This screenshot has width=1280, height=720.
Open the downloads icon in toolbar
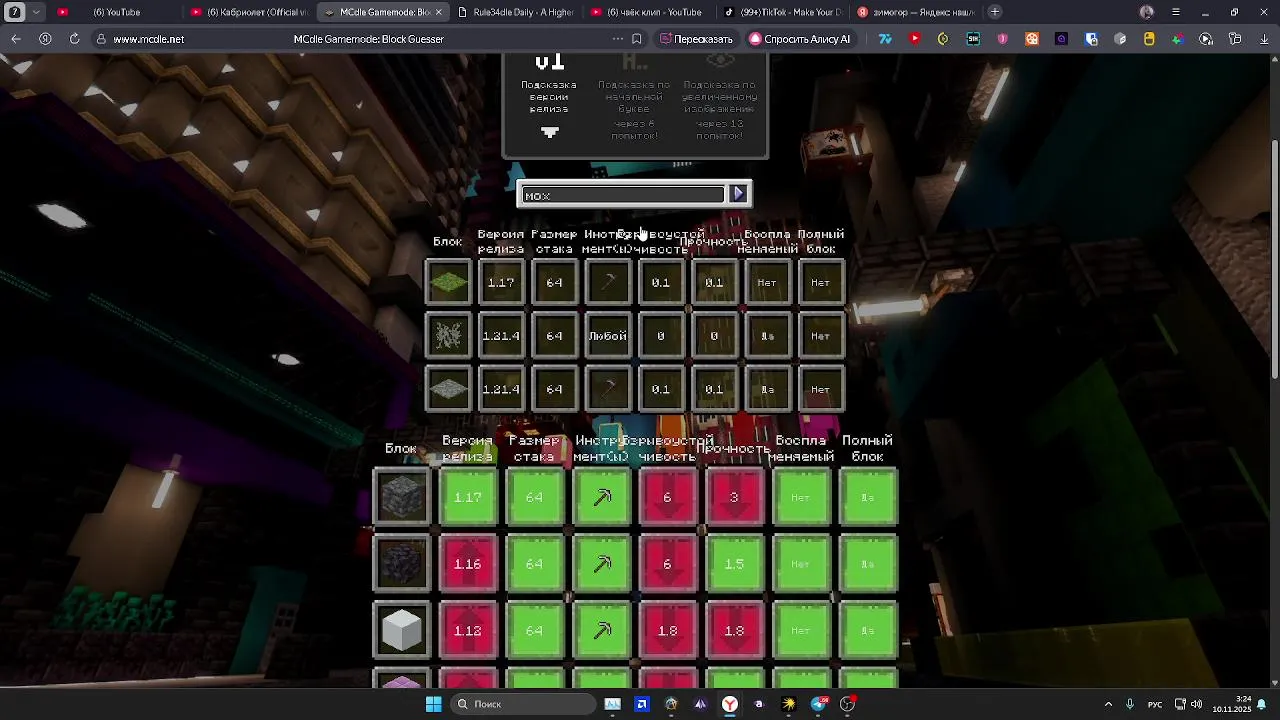click(x=1264, y=39)
